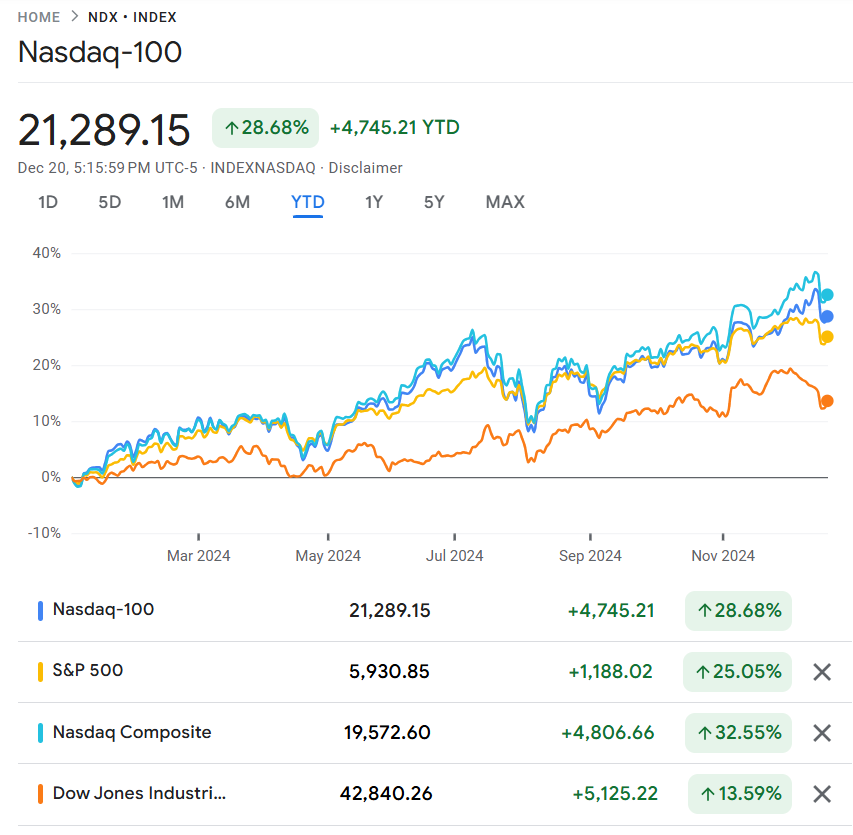Click the blue Nasdaq-100 color marker
Viewport: 853px width, 835px height.
pos(40,611)
